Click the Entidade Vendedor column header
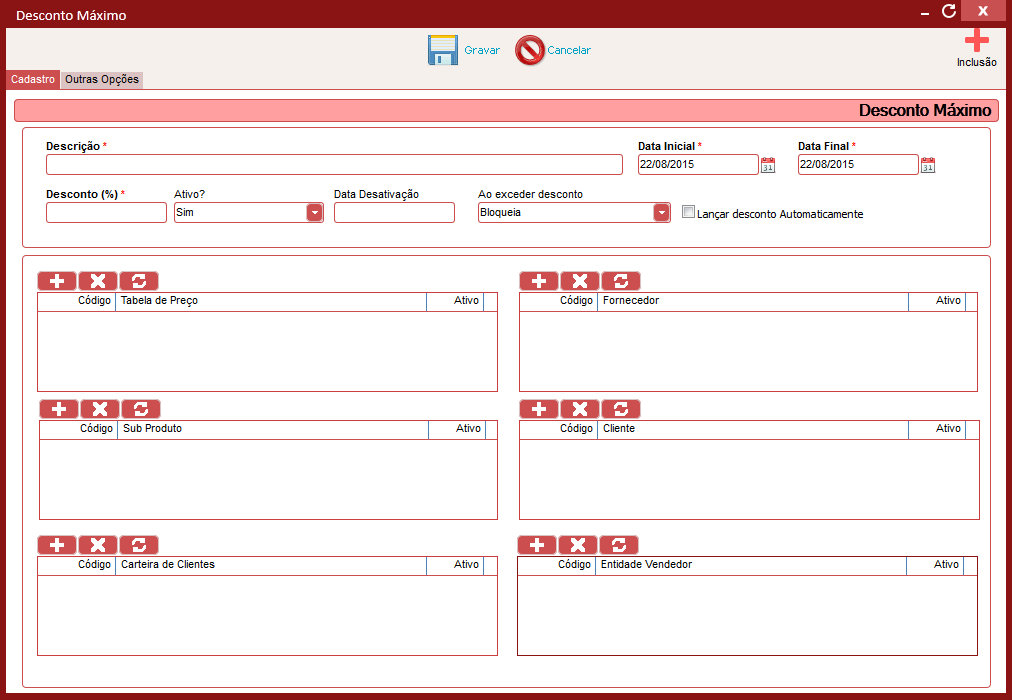 (751, 565)
